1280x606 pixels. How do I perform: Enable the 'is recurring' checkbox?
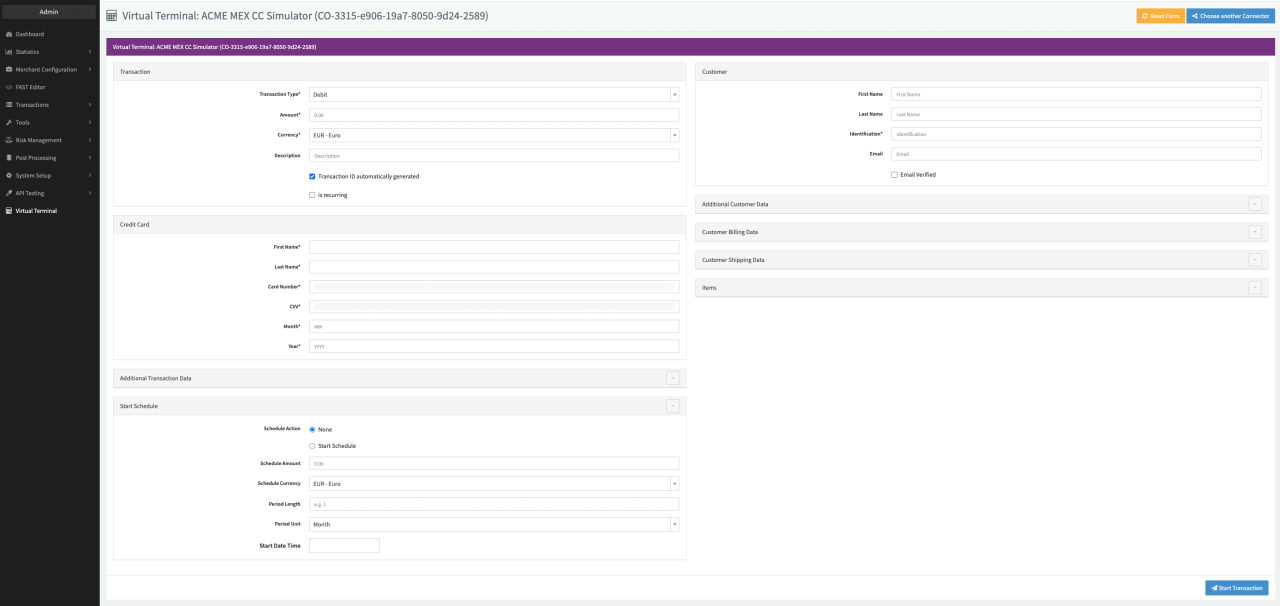(312, 195)
